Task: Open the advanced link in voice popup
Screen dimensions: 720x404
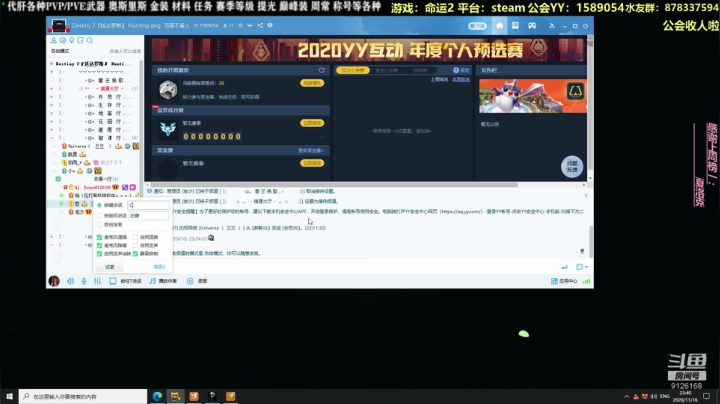Action: click(x=159, y=267)
